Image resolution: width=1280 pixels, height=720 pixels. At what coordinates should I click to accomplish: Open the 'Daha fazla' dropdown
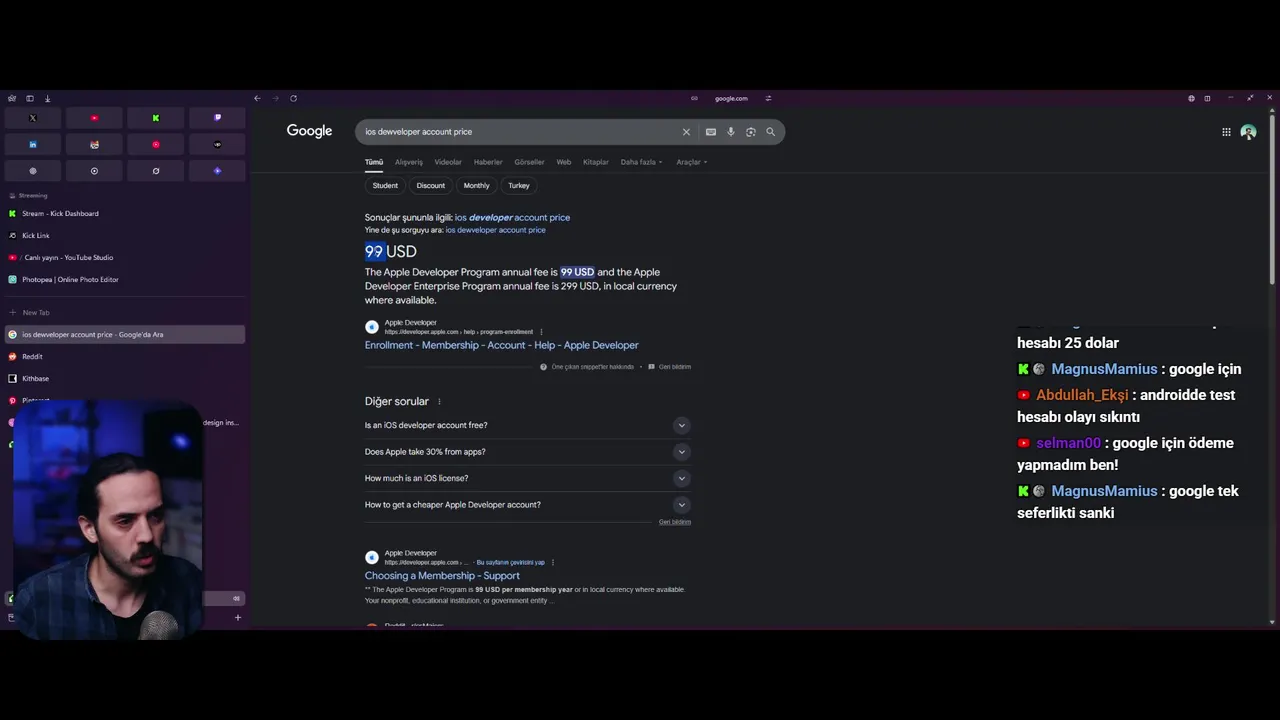click(641, 162)
